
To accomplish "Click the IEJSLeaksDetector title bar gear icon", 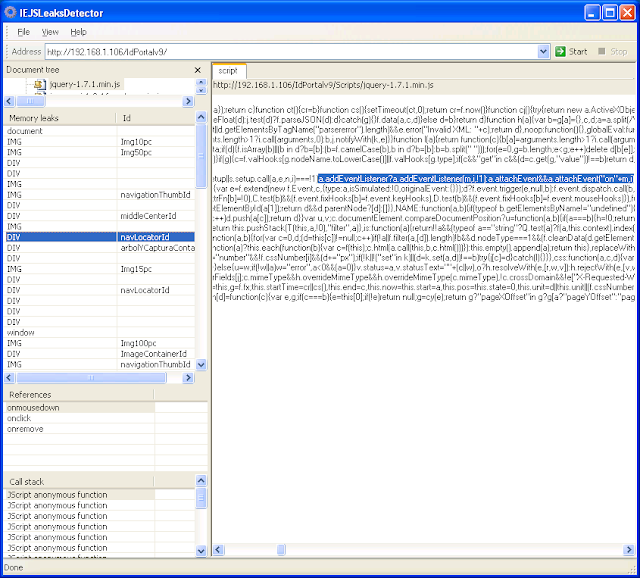I will click(x=10, y=13).
